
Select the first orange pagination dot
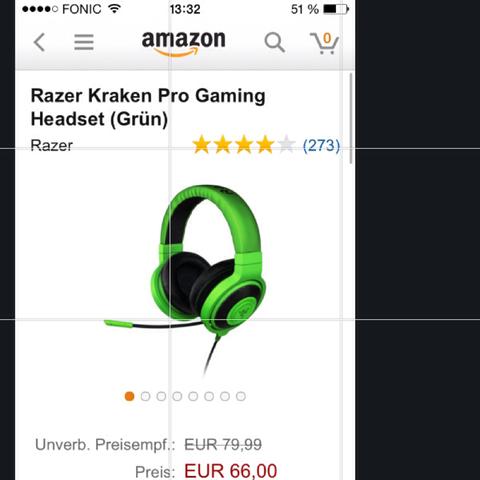tap(129, 396)
